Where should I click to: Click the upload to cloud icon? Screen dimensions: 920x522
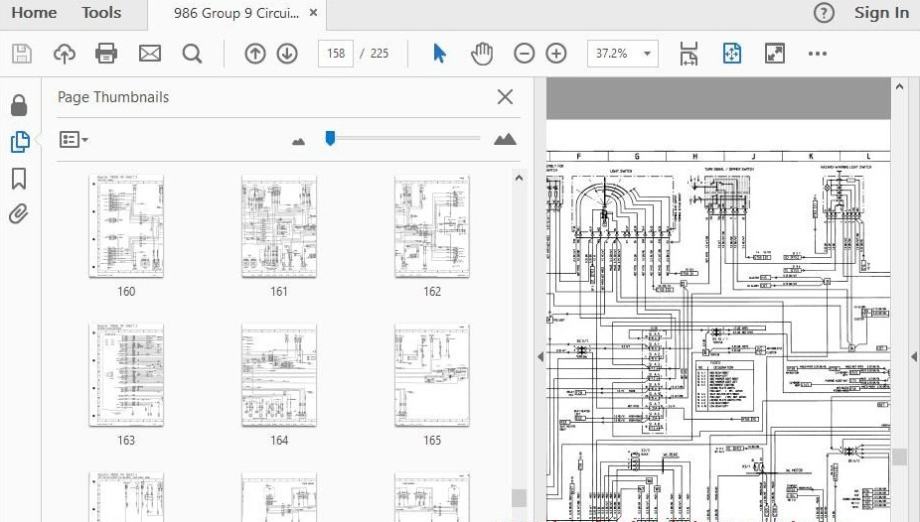click(x=64, y=54)
